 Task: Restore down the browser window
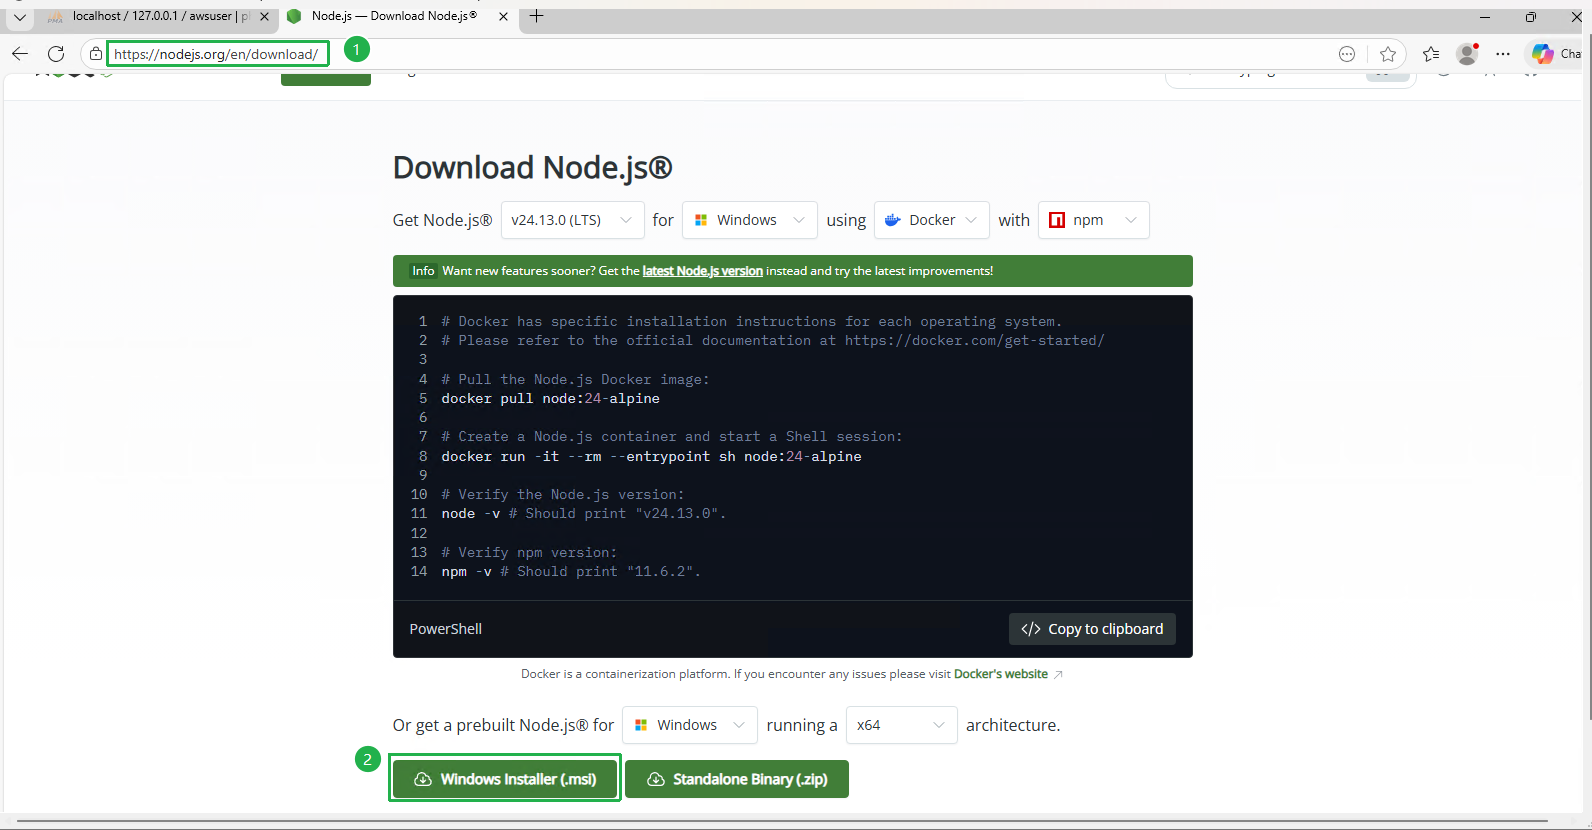coord(1531,17)
